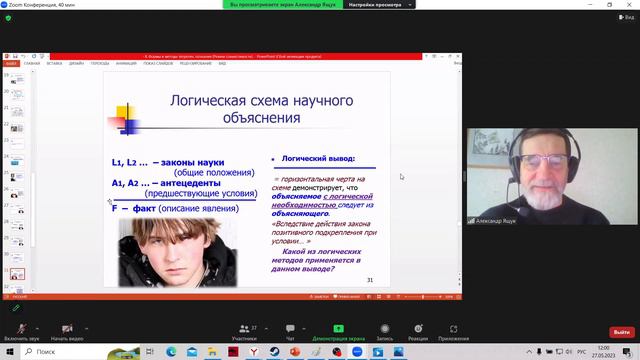Open Приложения apps panel
Viewport: 640px width, 360px height.
(x=453, y=332)
